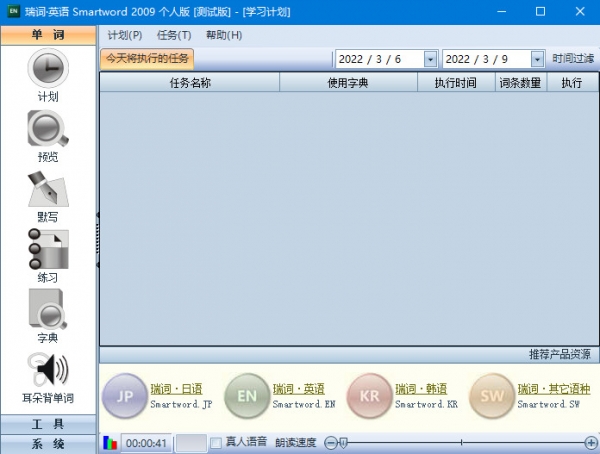Click the 执行时间 column header

456,83
